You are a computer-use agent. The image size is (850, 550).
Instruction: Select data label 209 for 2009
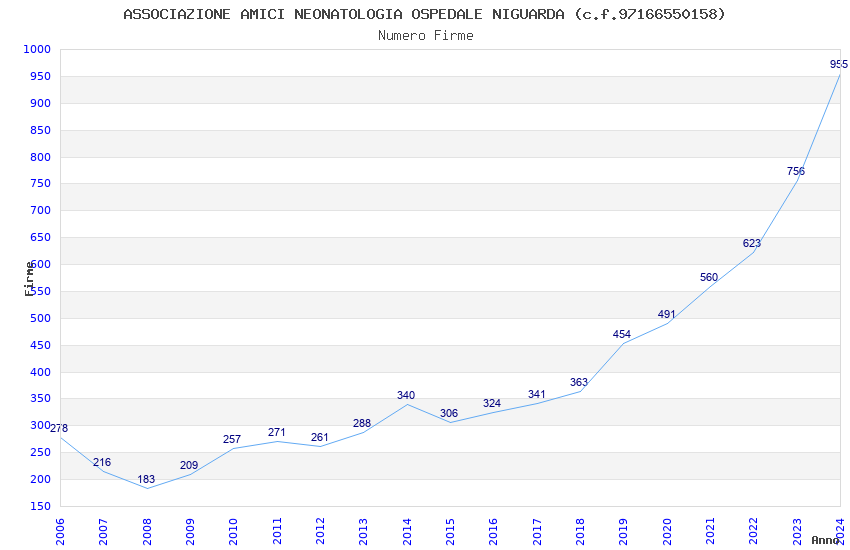point(189,465)
